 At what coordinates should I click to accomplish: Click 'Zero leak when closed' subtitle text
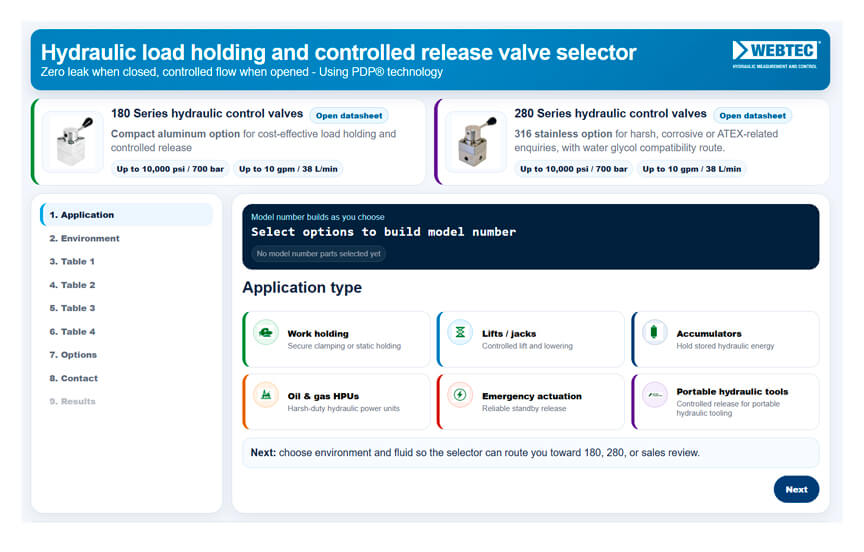click(x=241, y=72)
